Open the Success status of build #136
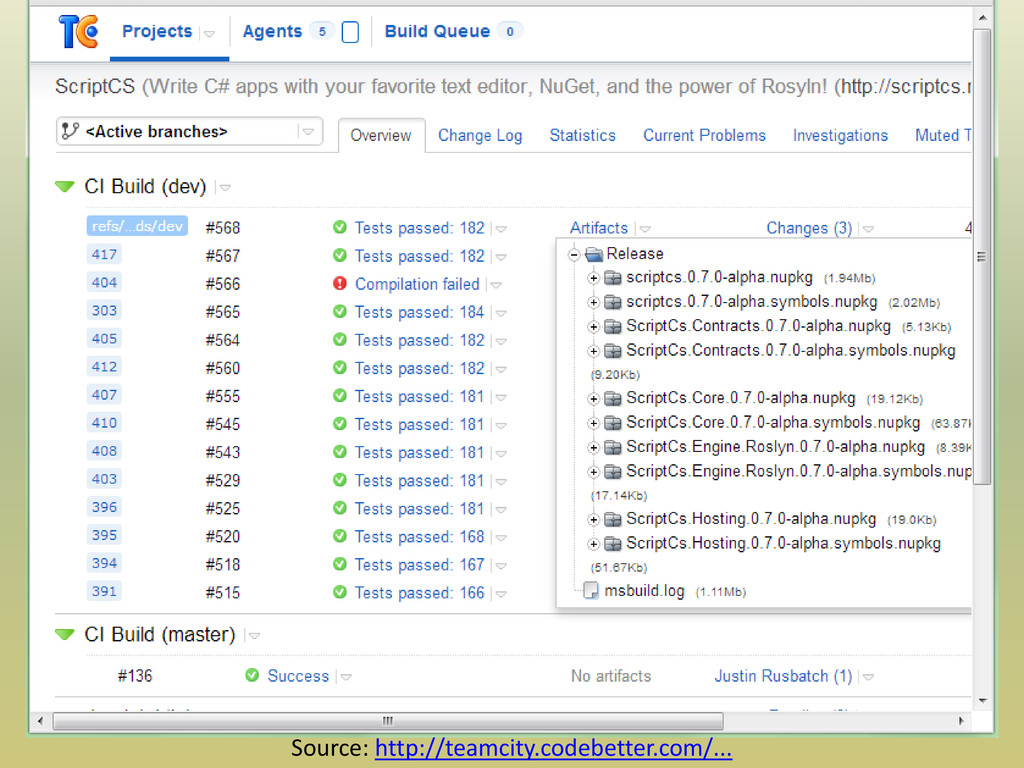Viewport: 1024px width, 768px height. pyautogui.click(x=298, y=676)
